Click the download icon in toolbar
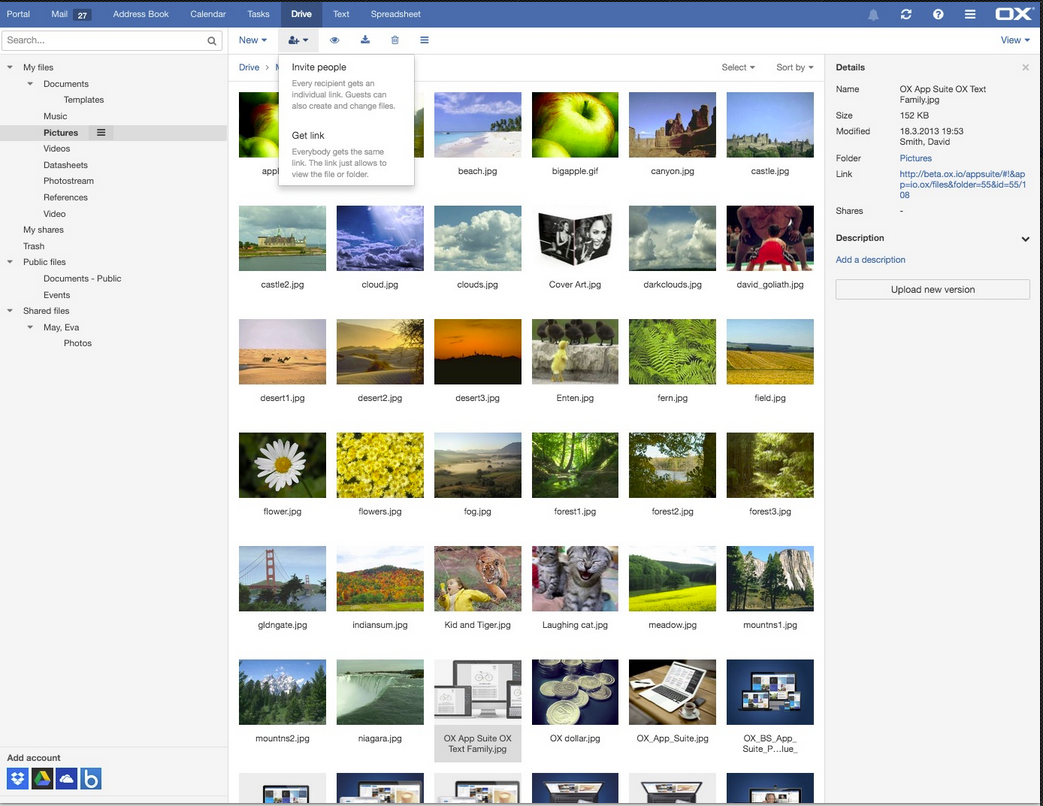Screen dimensions: 1043x806 click(365, 40)
